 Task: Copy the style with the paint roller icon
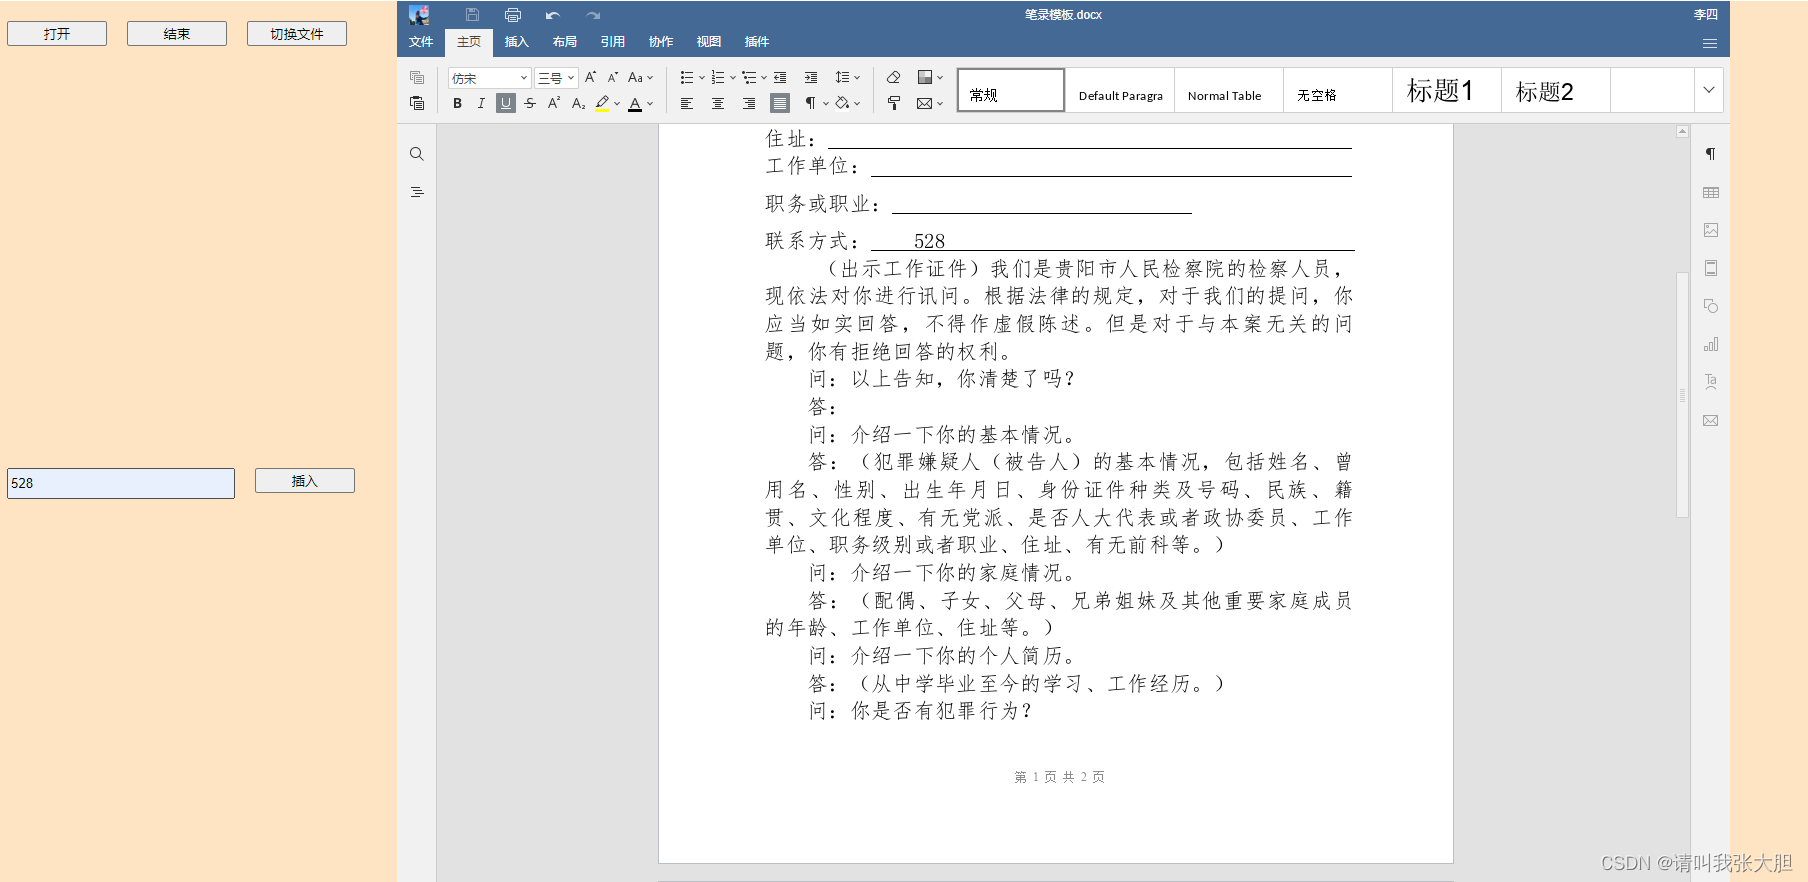pyautogui.click(x=894, y=103)
